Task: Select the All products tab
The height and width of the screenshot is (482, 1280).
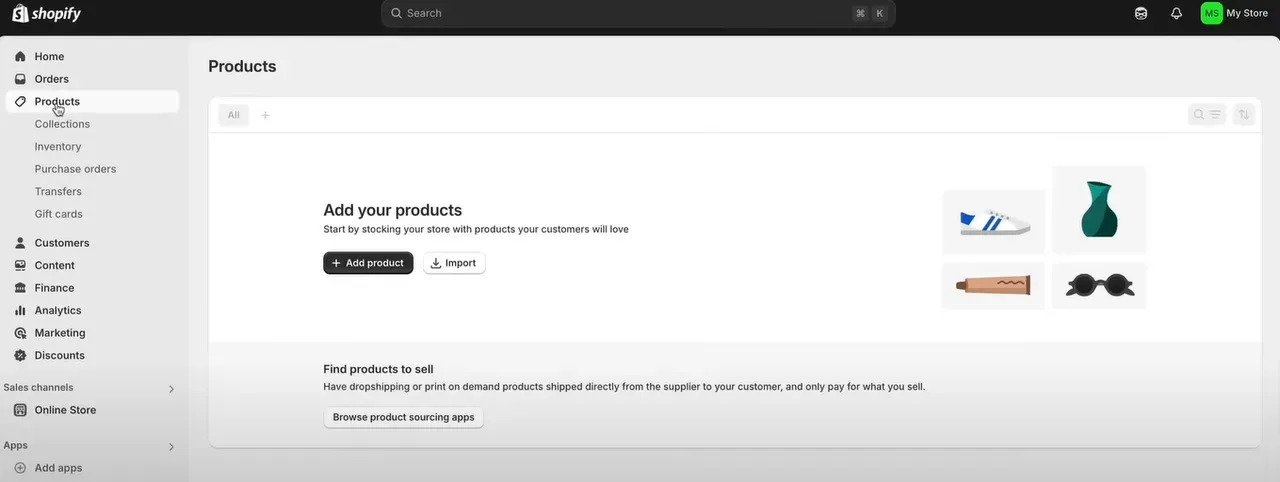Action: pos(233,115)
